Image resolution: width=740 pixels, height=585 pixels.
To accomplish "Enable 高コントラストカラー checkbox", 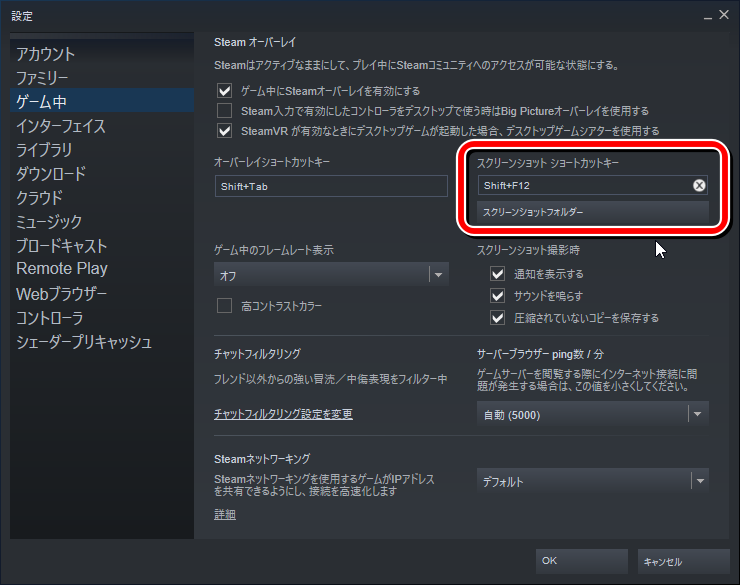I will click(225, 306).
